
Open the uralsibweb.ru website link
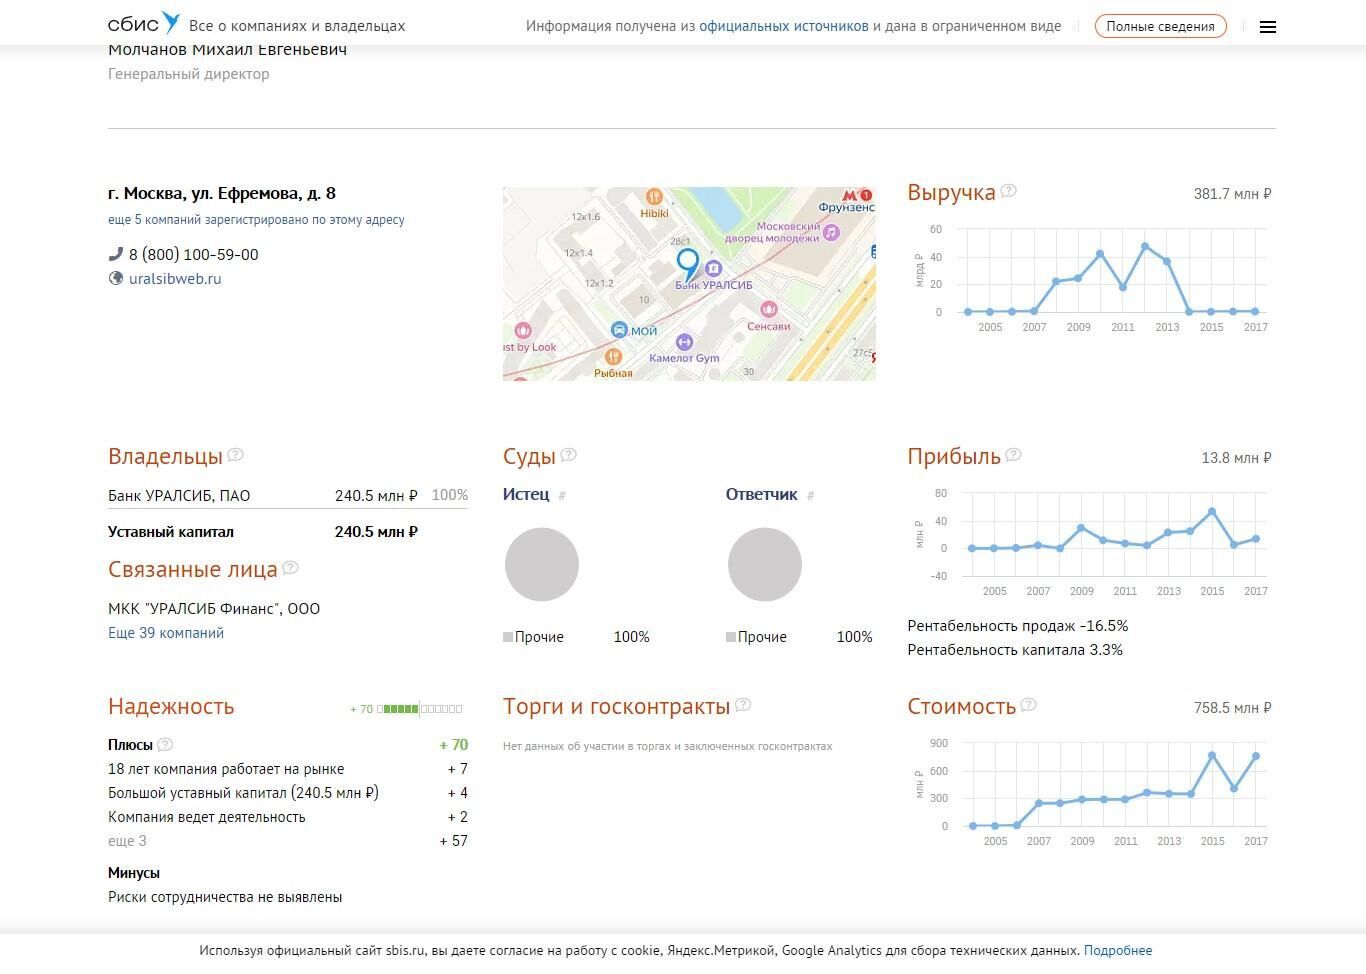coord(175,278)
